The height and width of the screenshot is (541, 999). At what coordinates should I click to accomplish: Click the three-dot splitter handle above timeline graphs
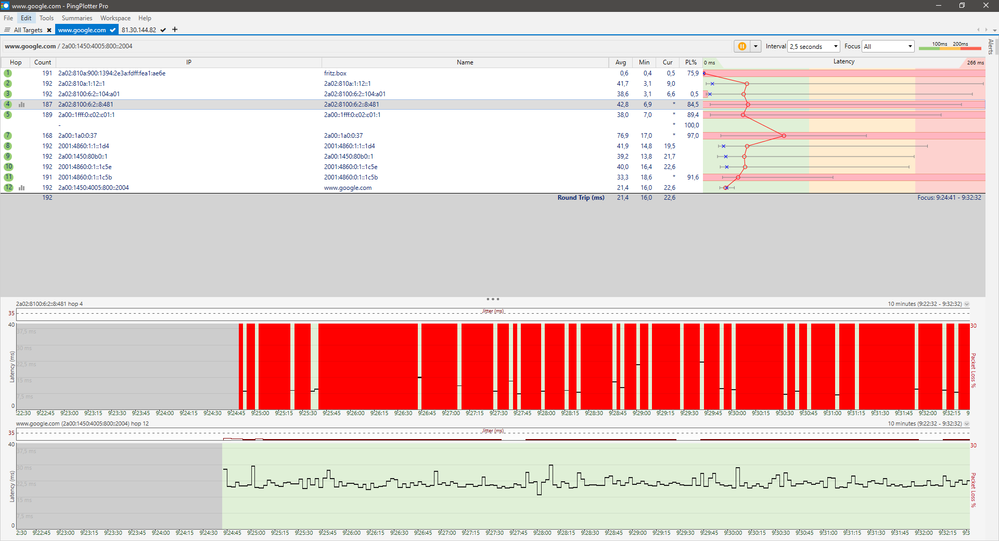492,299
